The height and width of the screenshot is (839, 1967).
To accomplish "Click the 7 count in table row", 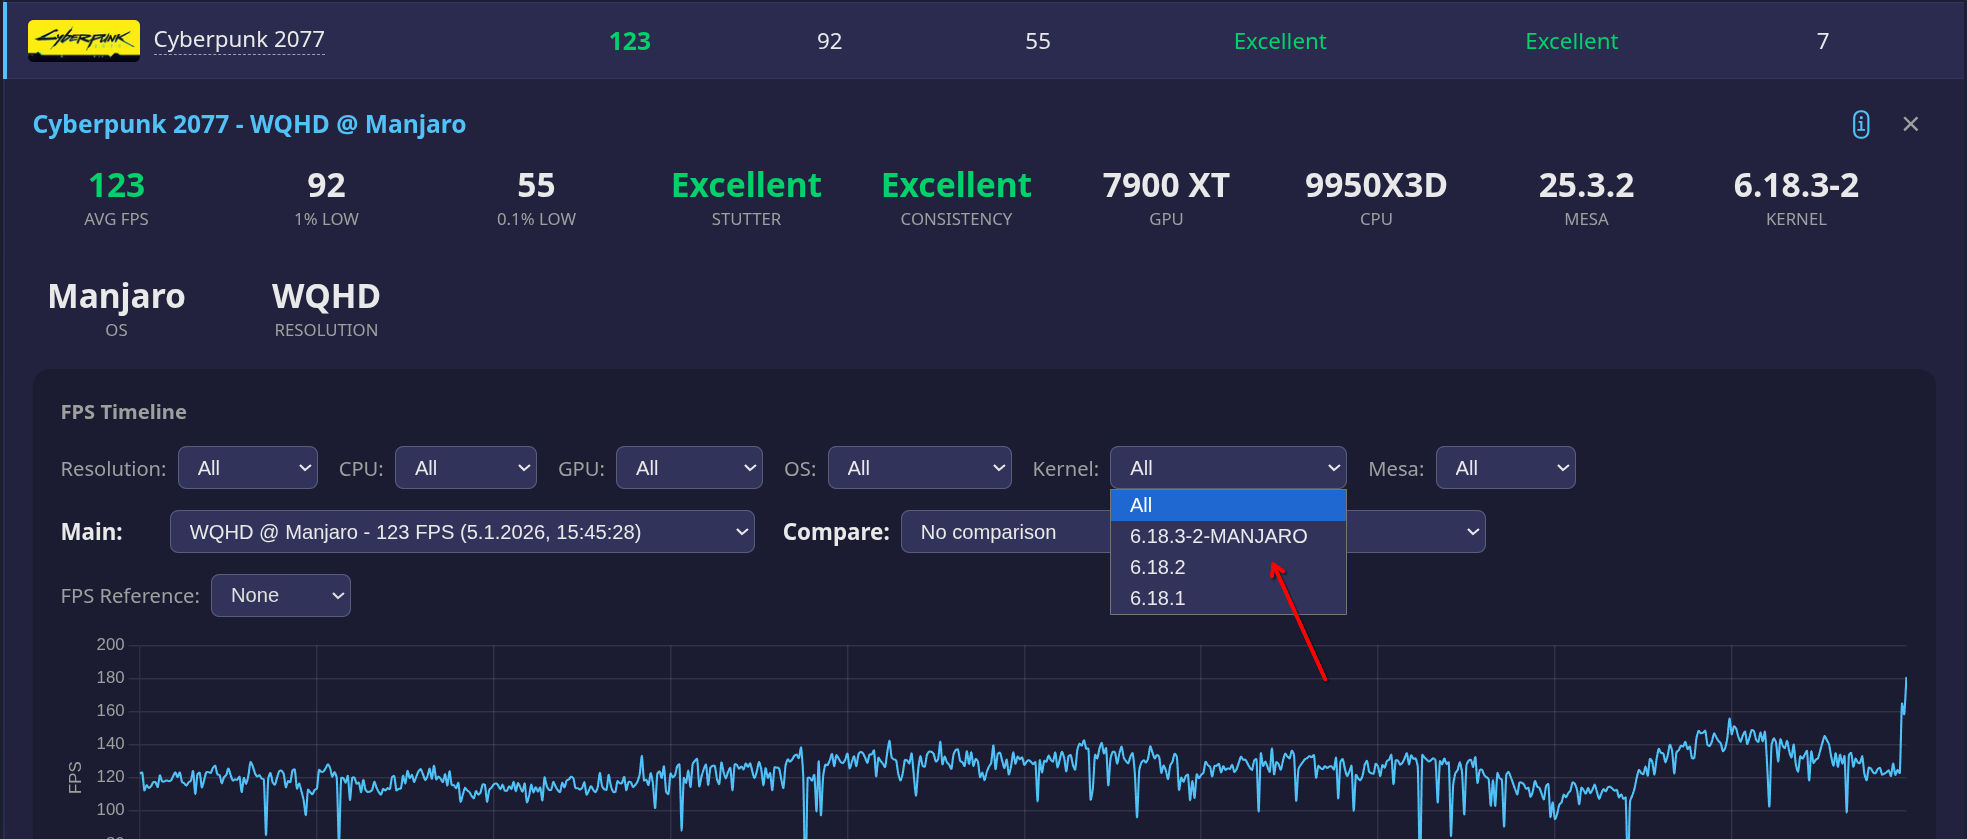I will pyautogui.click(x=1822, y=41).
